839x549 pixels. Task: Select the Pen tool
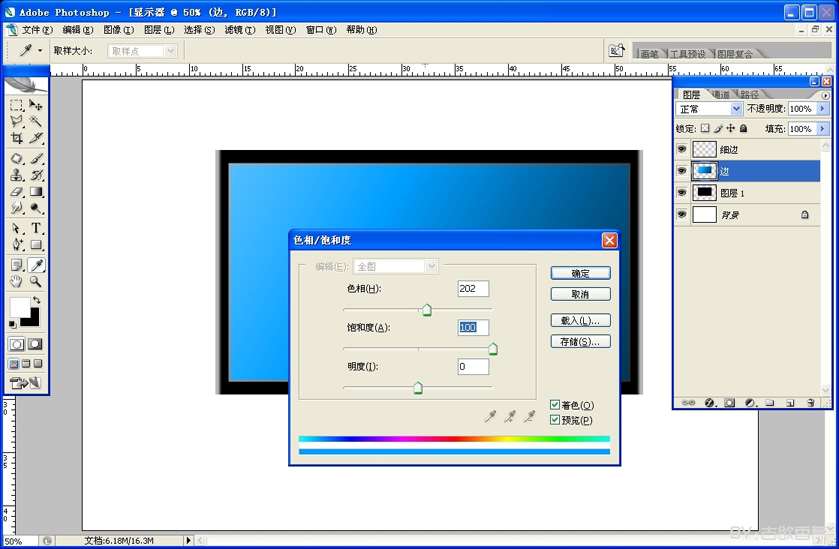(x=17, y=245)
